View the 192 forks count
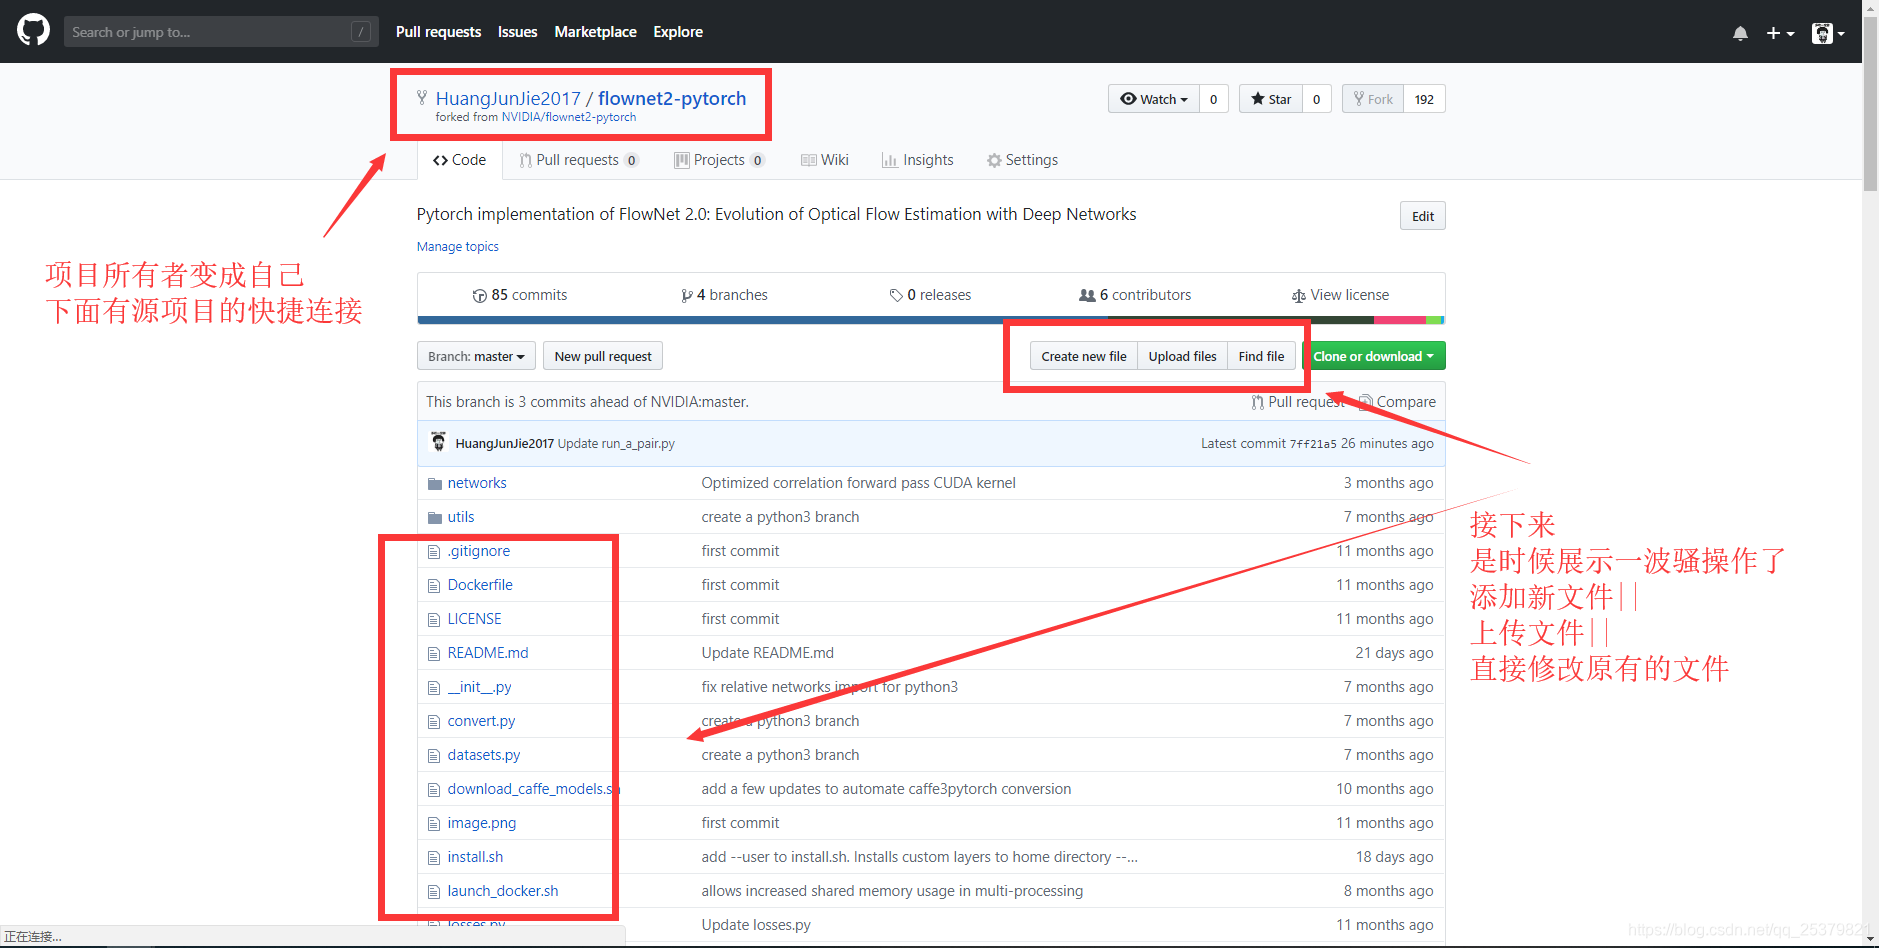The image size is (1879, 948). pyautogui.click(x=1425, y=99)
